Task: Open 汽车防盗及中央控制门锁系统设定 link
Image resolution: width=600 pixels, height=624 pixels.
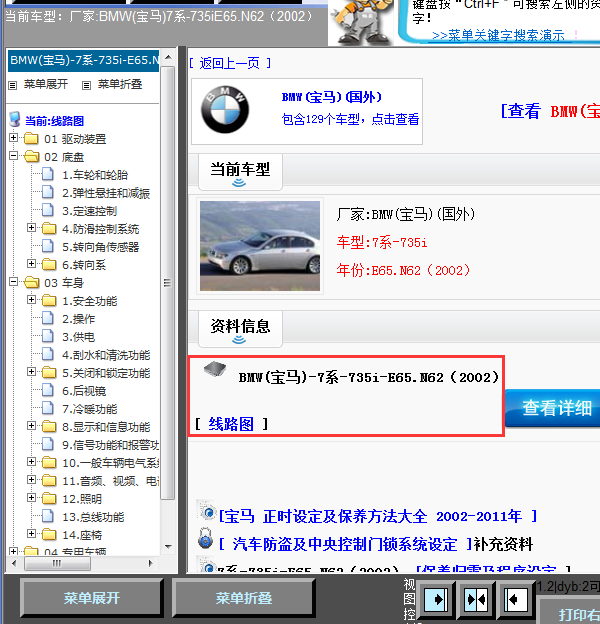Action: (345, 544)
